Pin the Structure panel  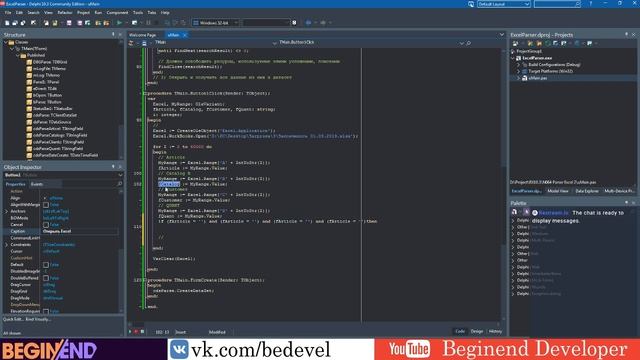point(113,35)
